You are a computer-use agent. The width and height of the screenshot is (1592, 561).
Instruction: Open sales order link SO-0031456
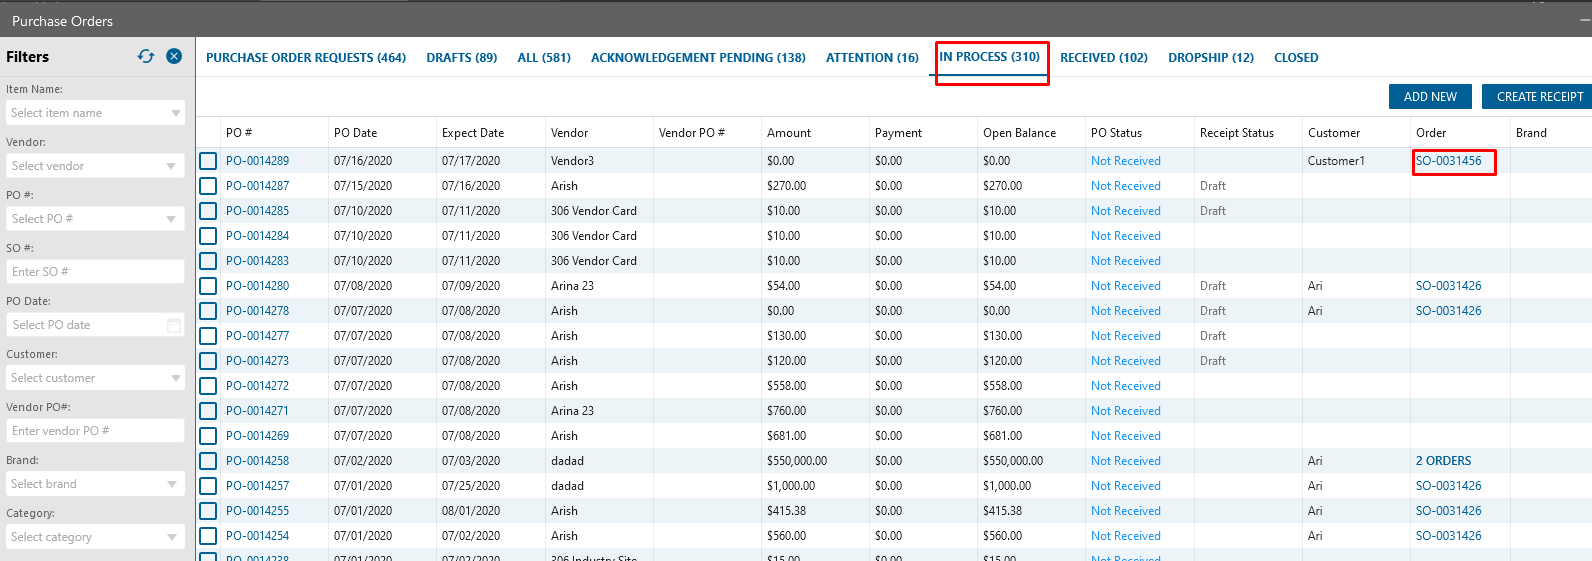point(1448,161)
